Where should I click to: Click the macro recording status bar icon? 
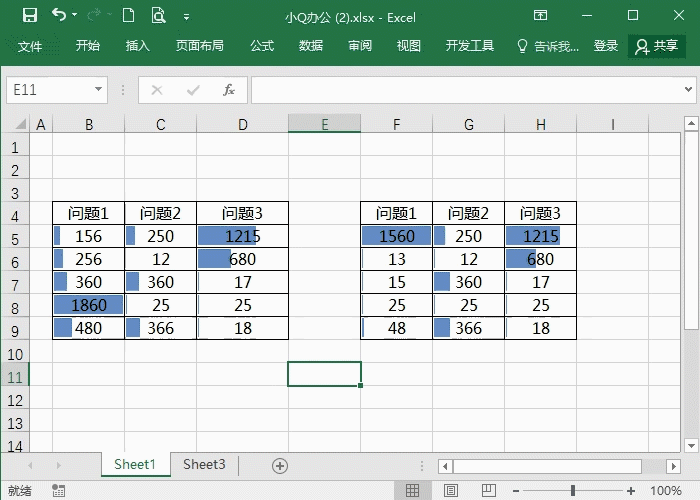(58, 491)
